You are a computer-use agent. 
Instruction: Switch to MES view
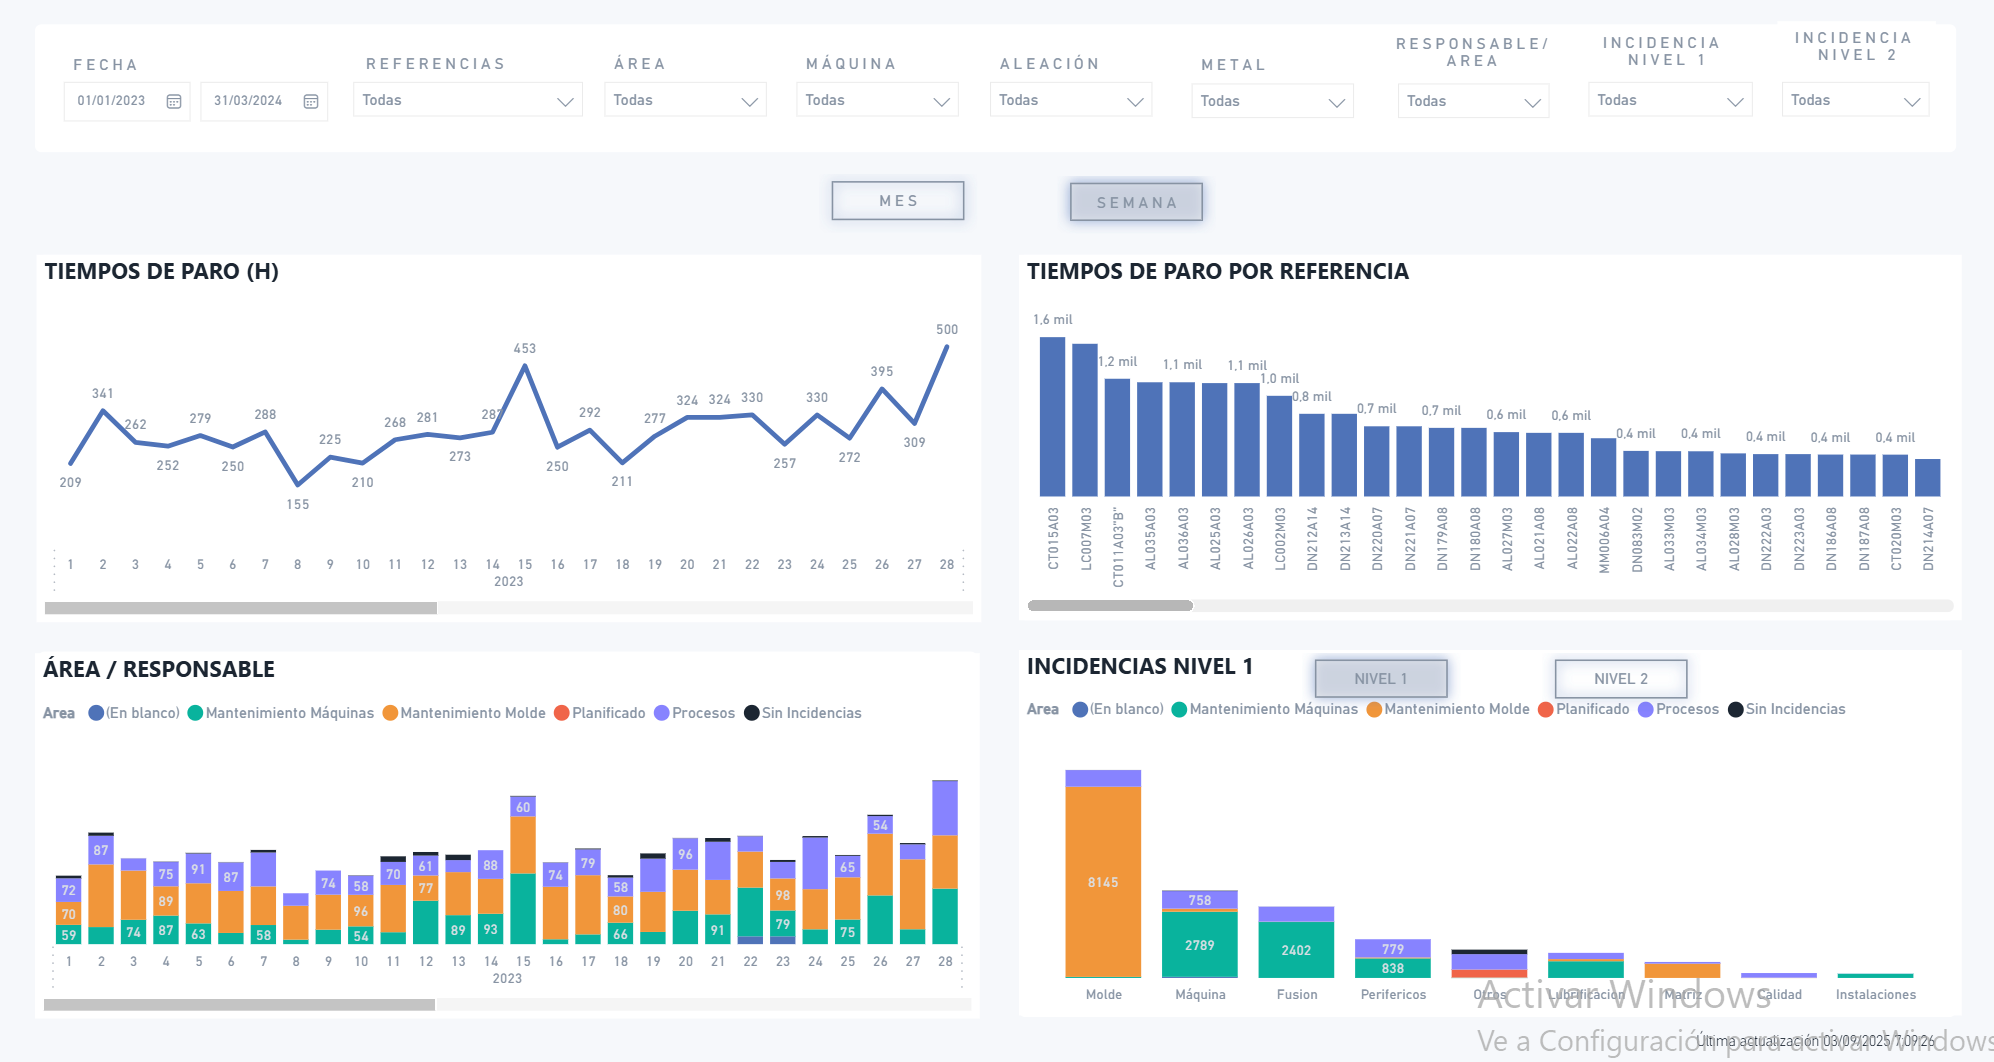pyautogui.click(x=897, y=200)
